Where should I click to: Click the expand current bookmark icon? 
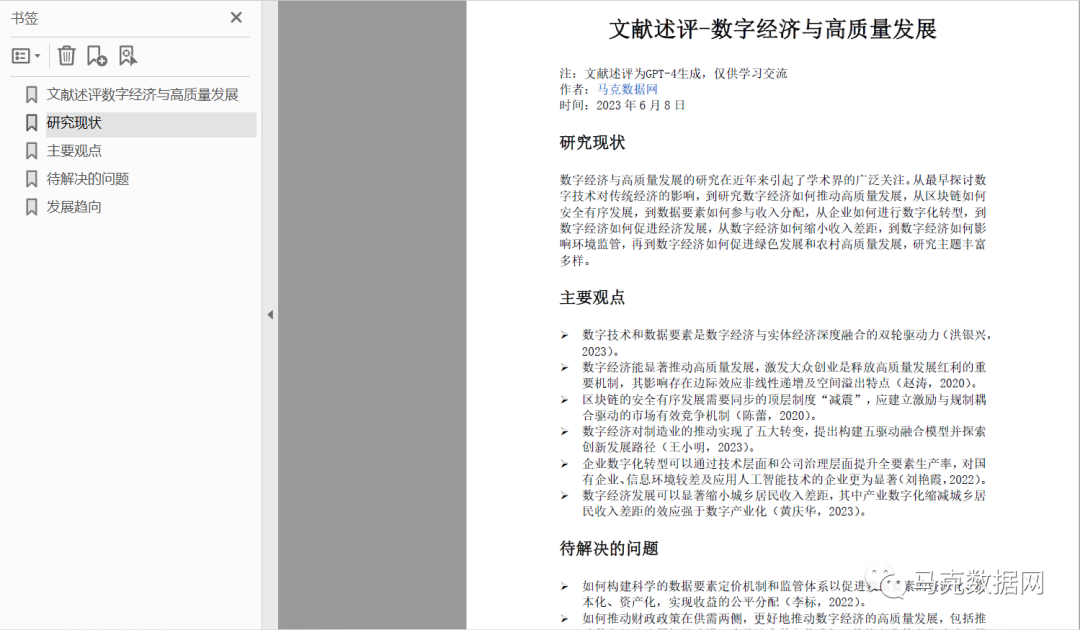click(127, 56)
